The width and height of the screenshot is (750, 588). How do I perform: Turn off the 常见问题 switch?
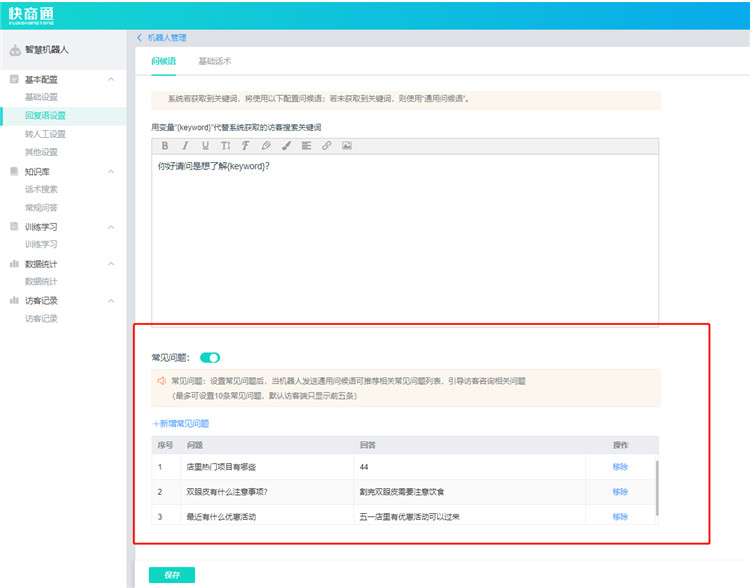[x=210, y=358]
